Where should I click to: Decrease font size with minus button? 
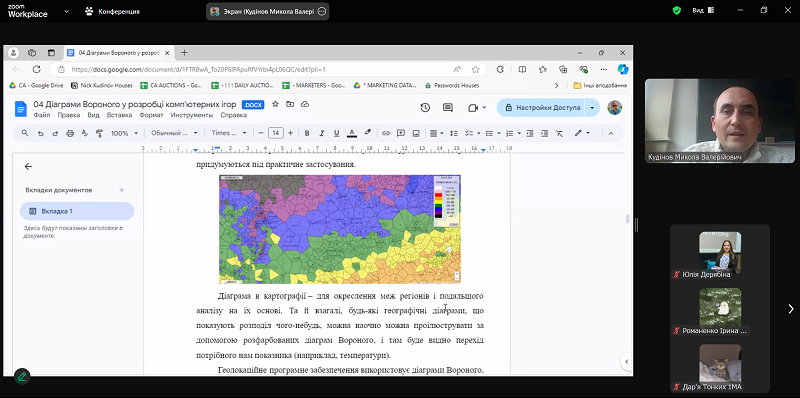[x=261, y=133]
